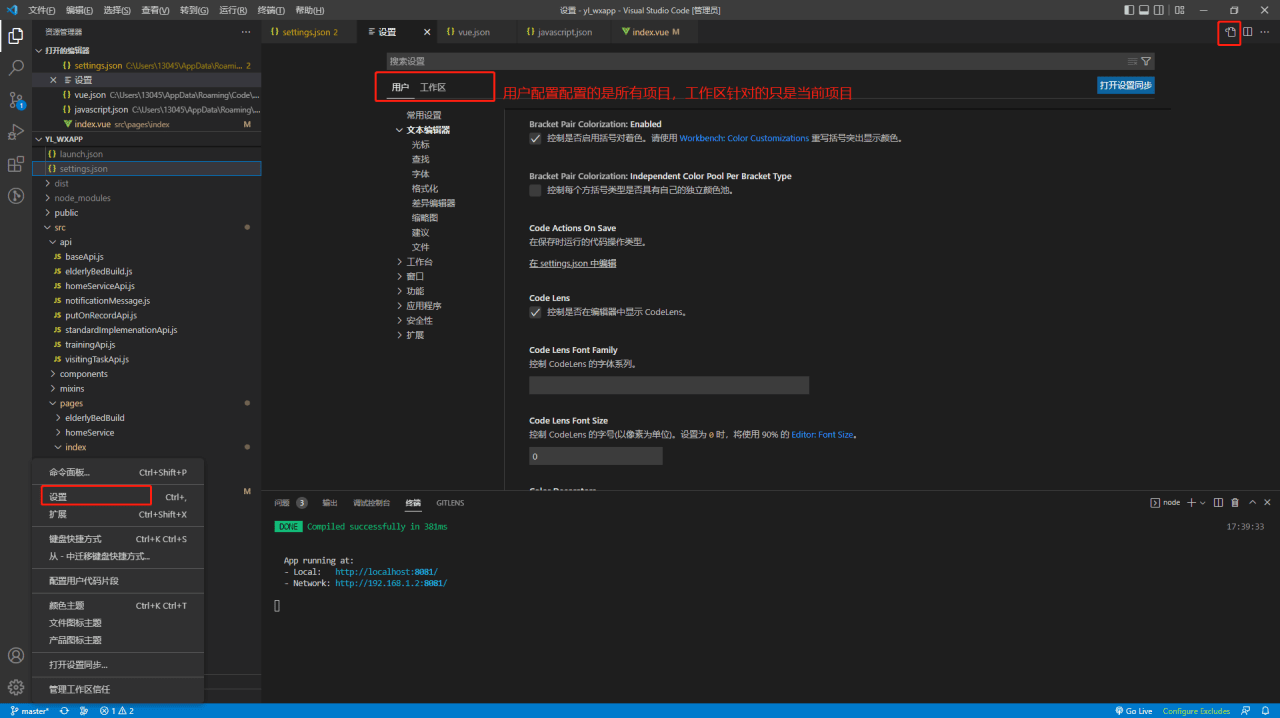Image resolution: width=1280 pixels, height=718 pixels.
Task: Click the Open Settings (JSON) icon
Action: pyautogui.click(x=1230, y=32)
